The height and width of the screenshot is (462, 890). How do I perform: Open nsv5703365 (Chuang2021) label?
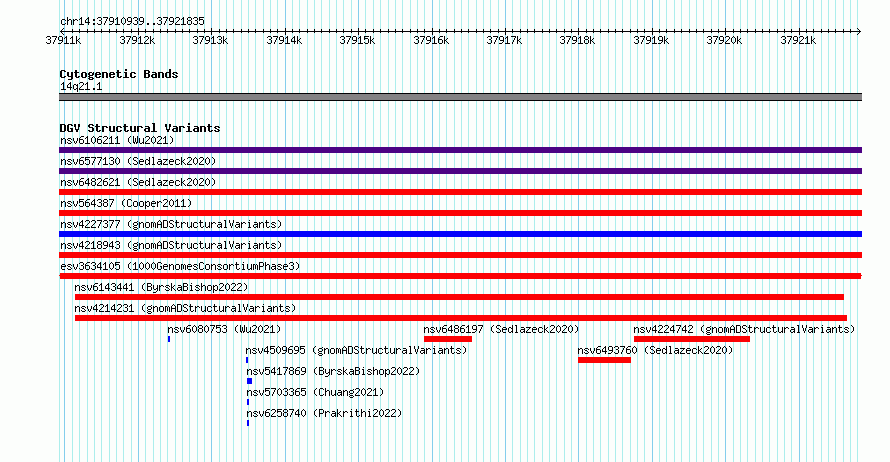point(315,392)
